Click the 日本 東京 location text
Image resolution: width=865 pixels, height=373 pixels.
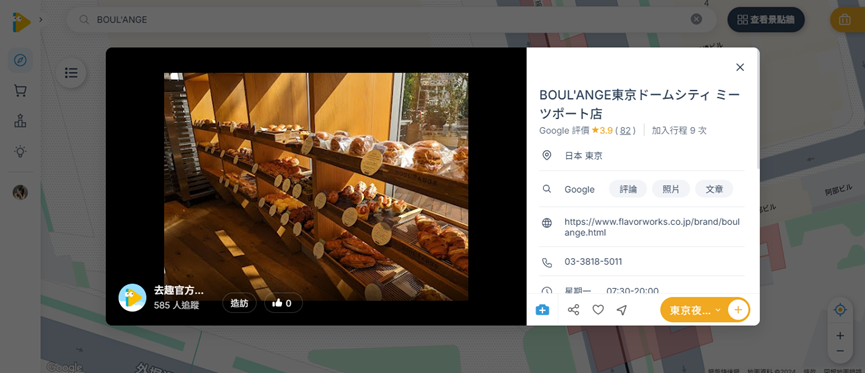[x=583, y=156]
